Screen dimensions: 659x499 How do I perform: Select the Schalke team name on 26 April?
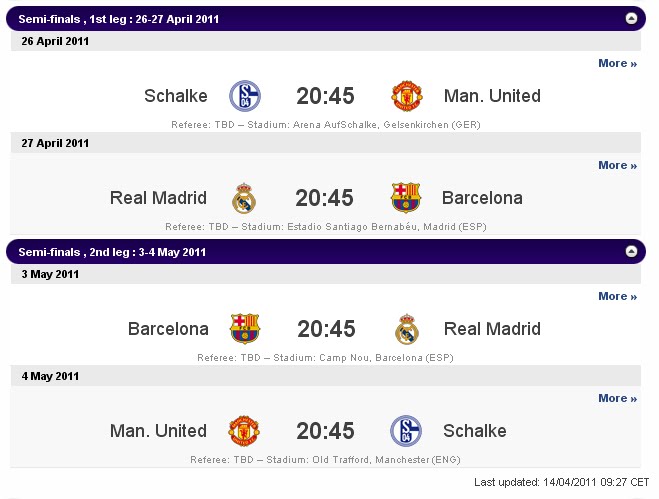tap(176, 96)
